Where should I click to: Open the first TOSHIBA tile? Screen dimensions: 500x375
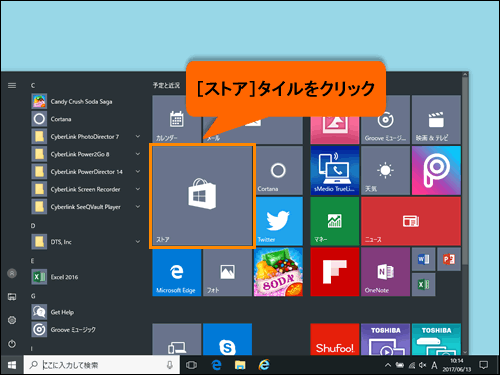coord(385,339)
